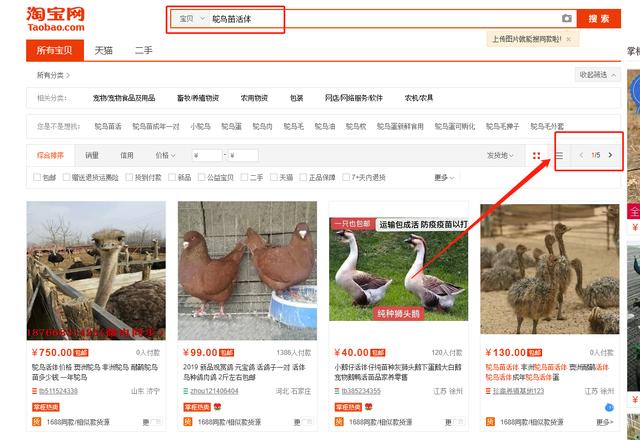640x440 pixels.
Task: Sort results by 信用
Action: pyautogui.click(x=127, y=156)
